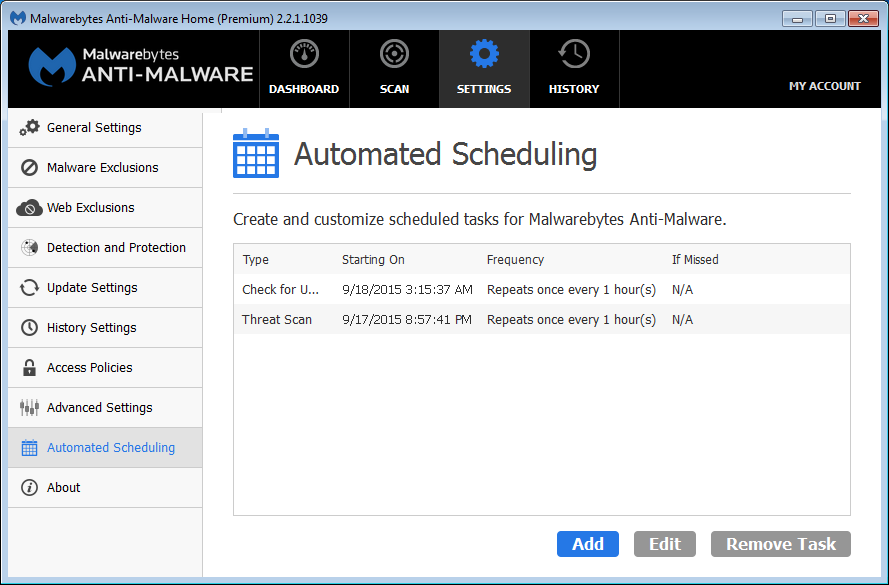Open Malware Exclusions section
This screenshot has width=889, height=585.
tap(105, 168)
